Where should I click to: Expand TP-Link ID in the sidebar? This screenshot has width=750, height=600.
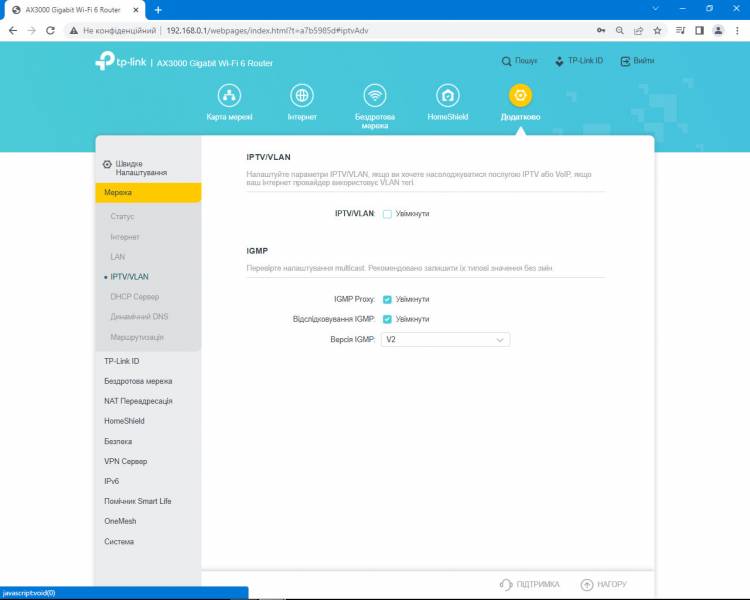[121, 361]
